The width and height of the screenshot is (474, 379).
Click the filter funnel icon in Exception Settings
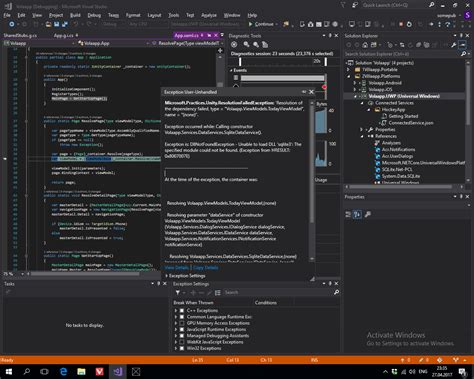pyautogui.click(x=178, y=292)
